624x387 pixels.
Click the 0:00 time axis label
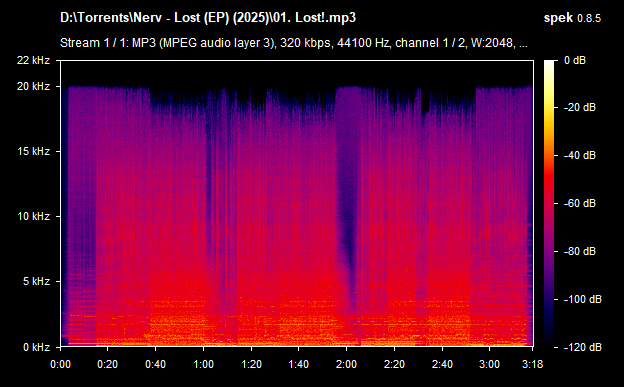(61, 364)
